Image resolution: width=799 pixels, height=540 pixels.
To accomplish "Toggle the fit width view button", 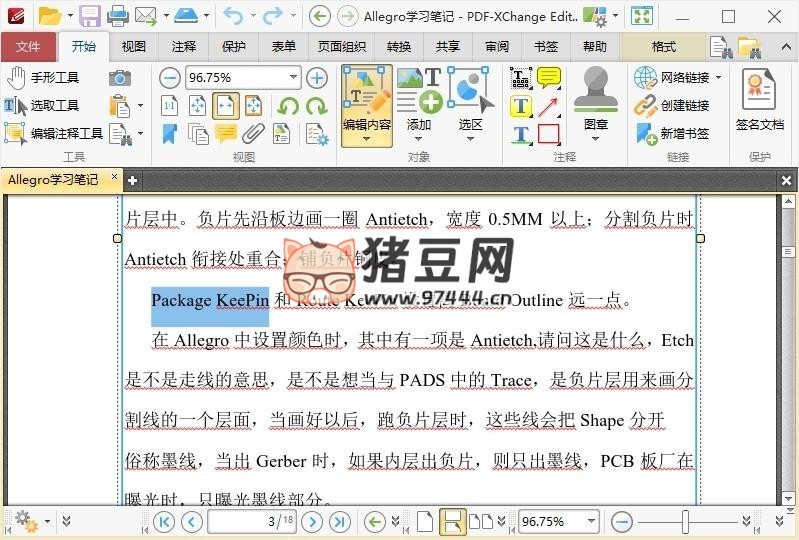I will 226,106.
